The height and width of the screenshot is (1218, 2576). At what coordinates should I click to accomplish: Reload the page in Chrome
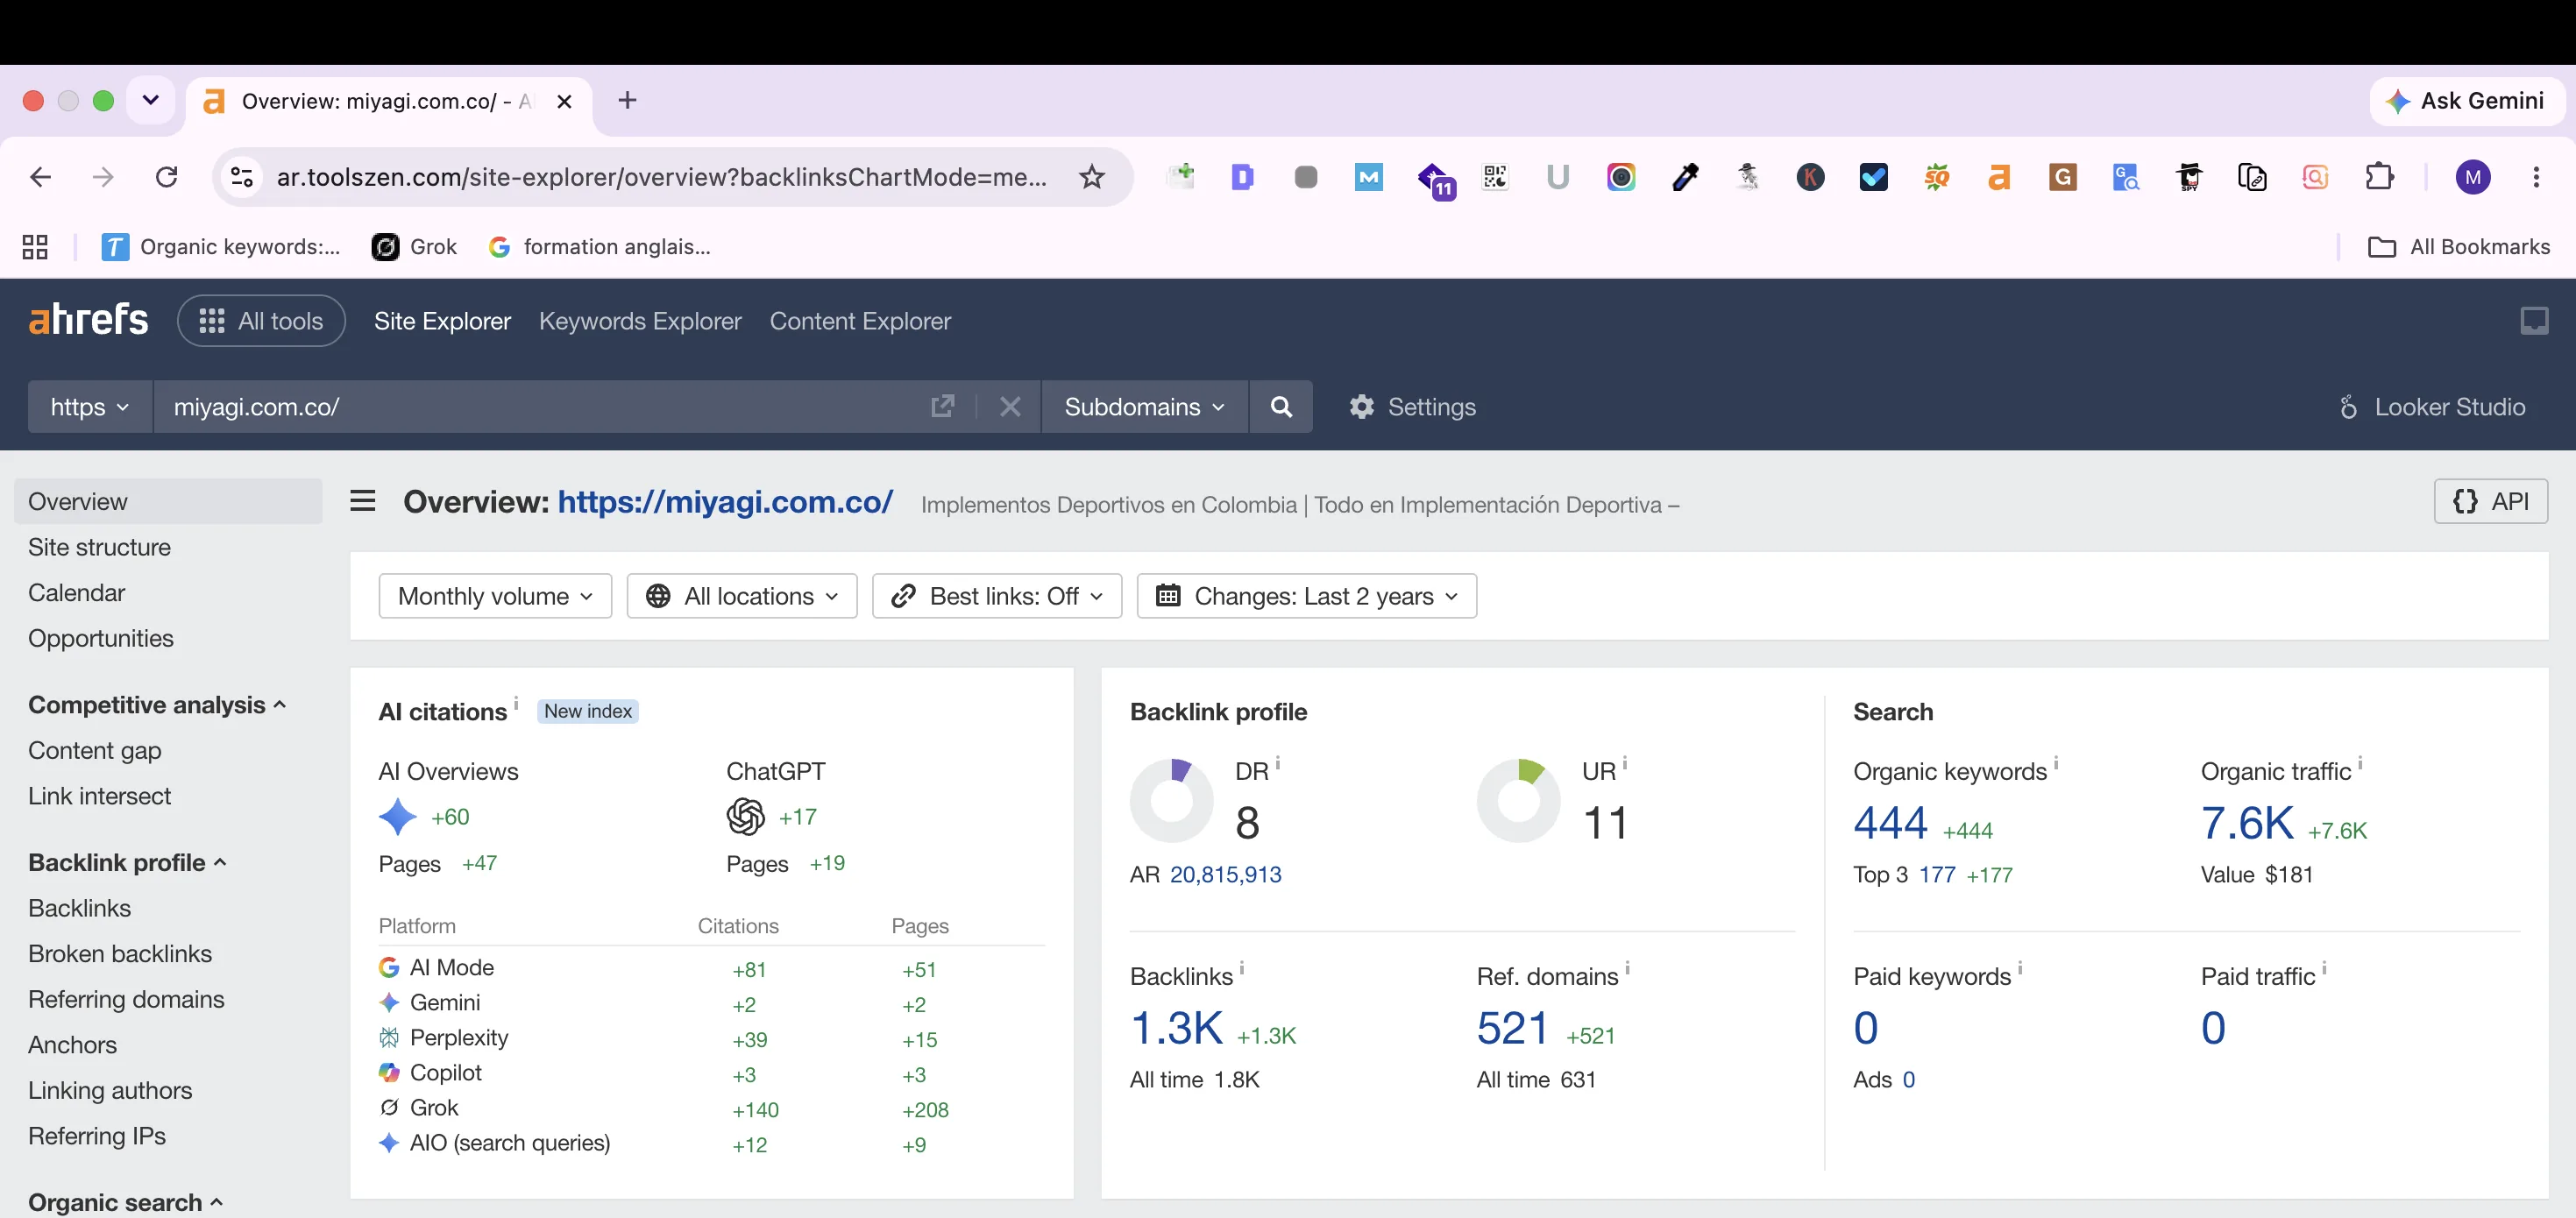[166, 177]
